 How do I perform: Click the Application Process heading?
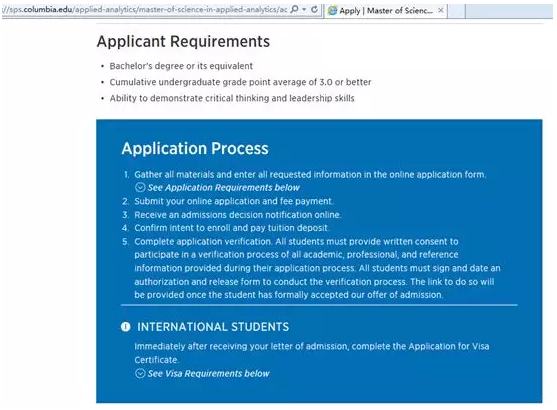coord(195,149)
